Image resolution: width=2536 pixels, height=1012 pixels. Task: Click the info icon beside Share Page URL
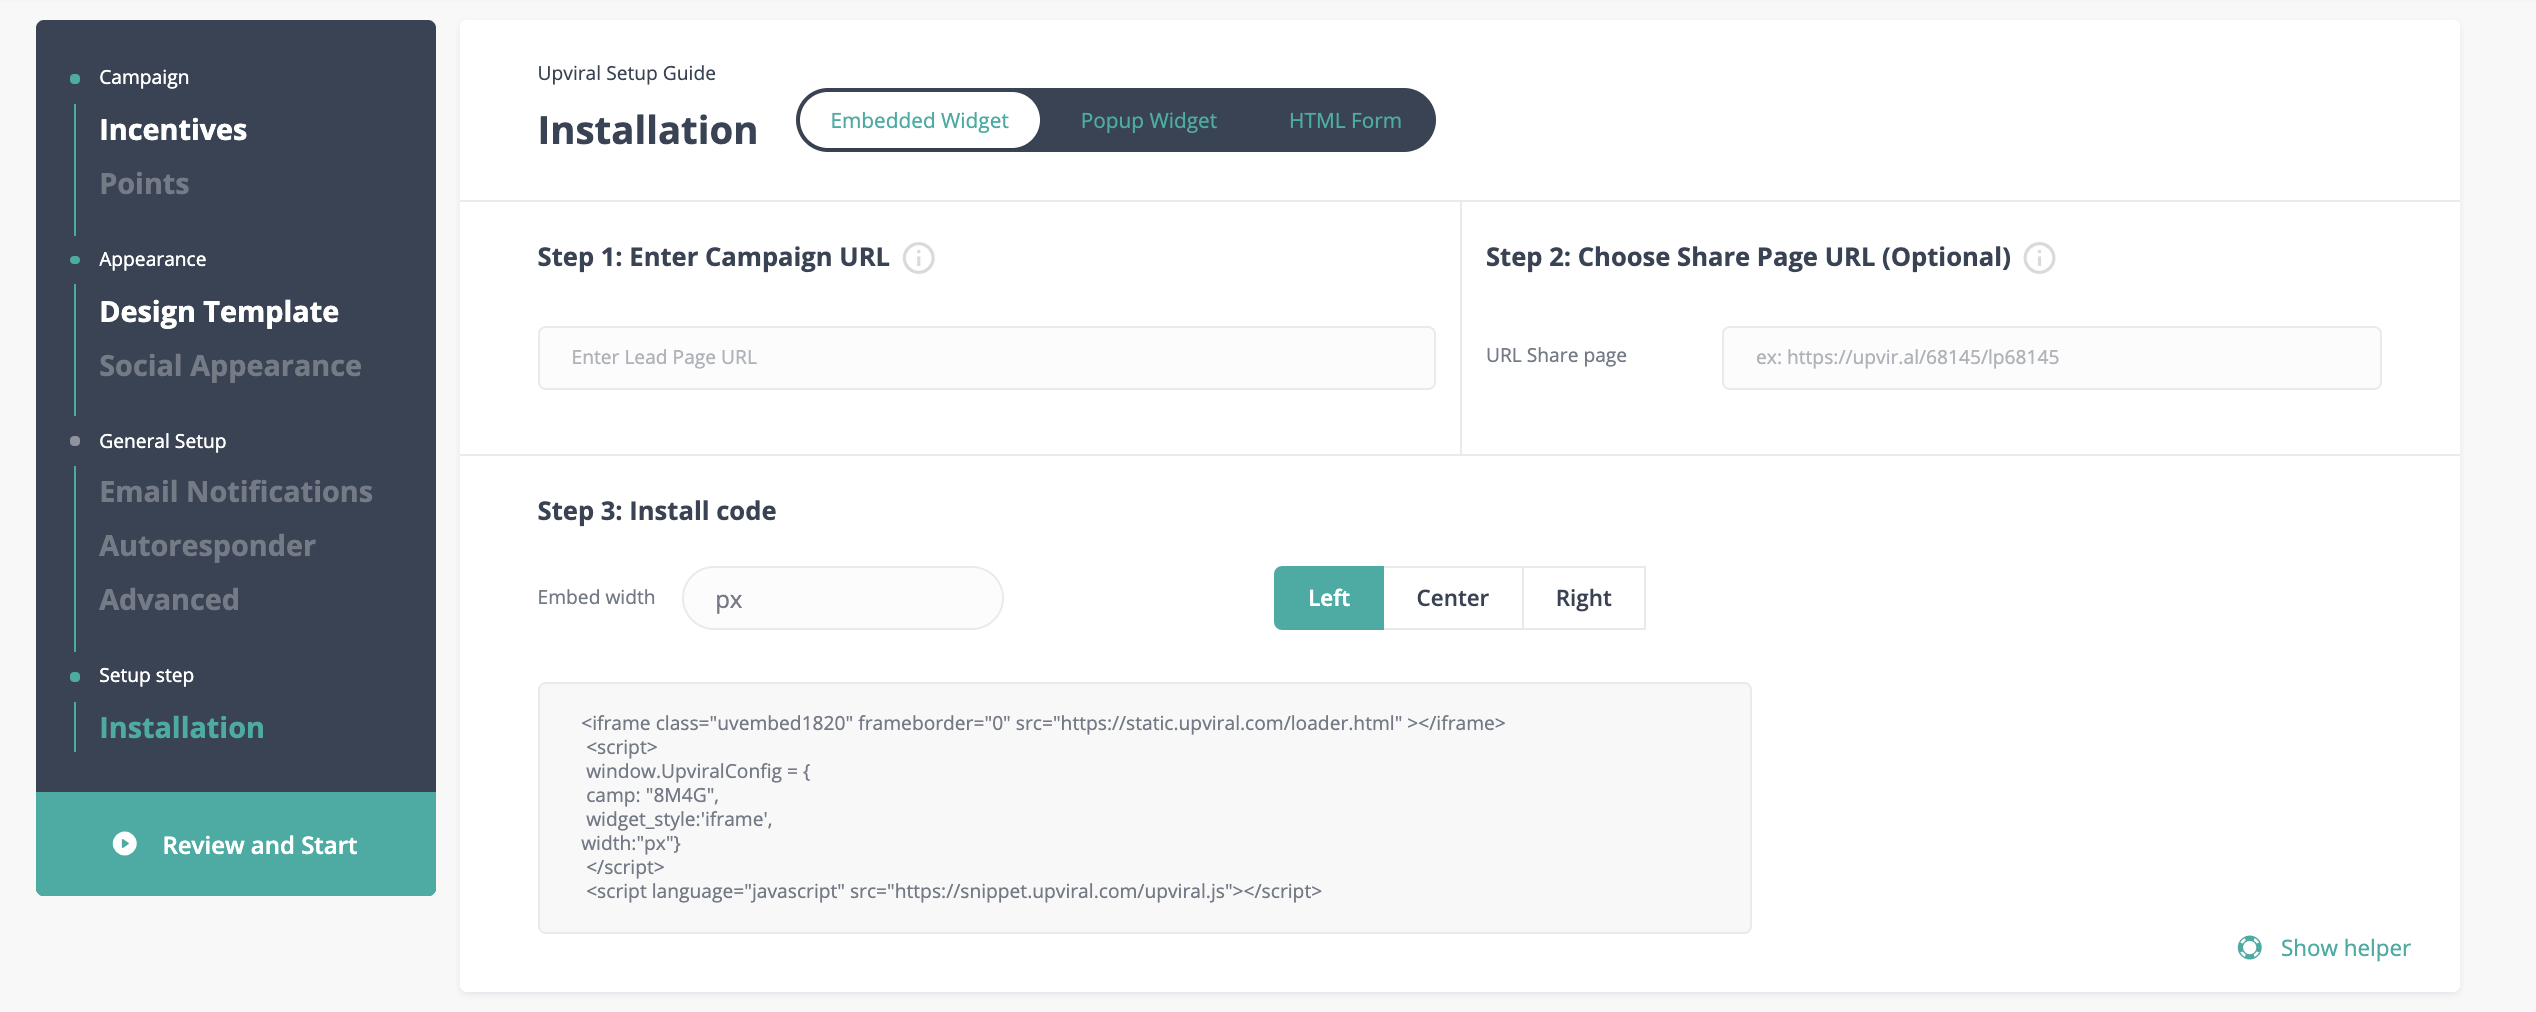click(x=2039, y=258)
